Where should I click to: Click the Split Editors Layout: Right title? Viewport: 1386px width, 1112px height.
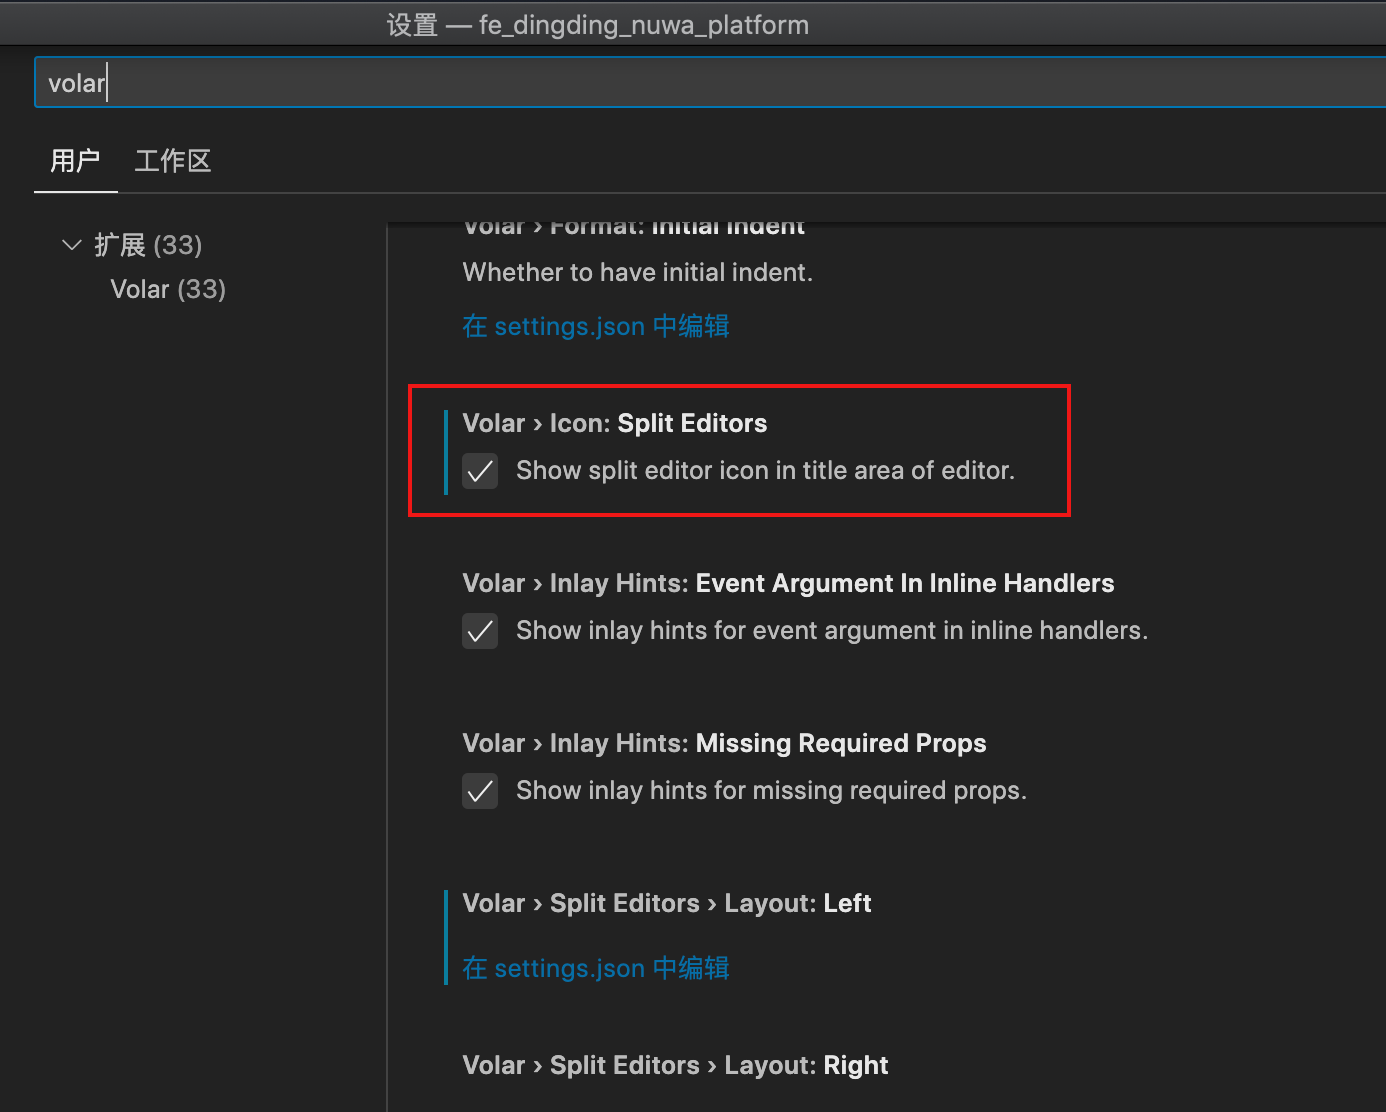675,1065
